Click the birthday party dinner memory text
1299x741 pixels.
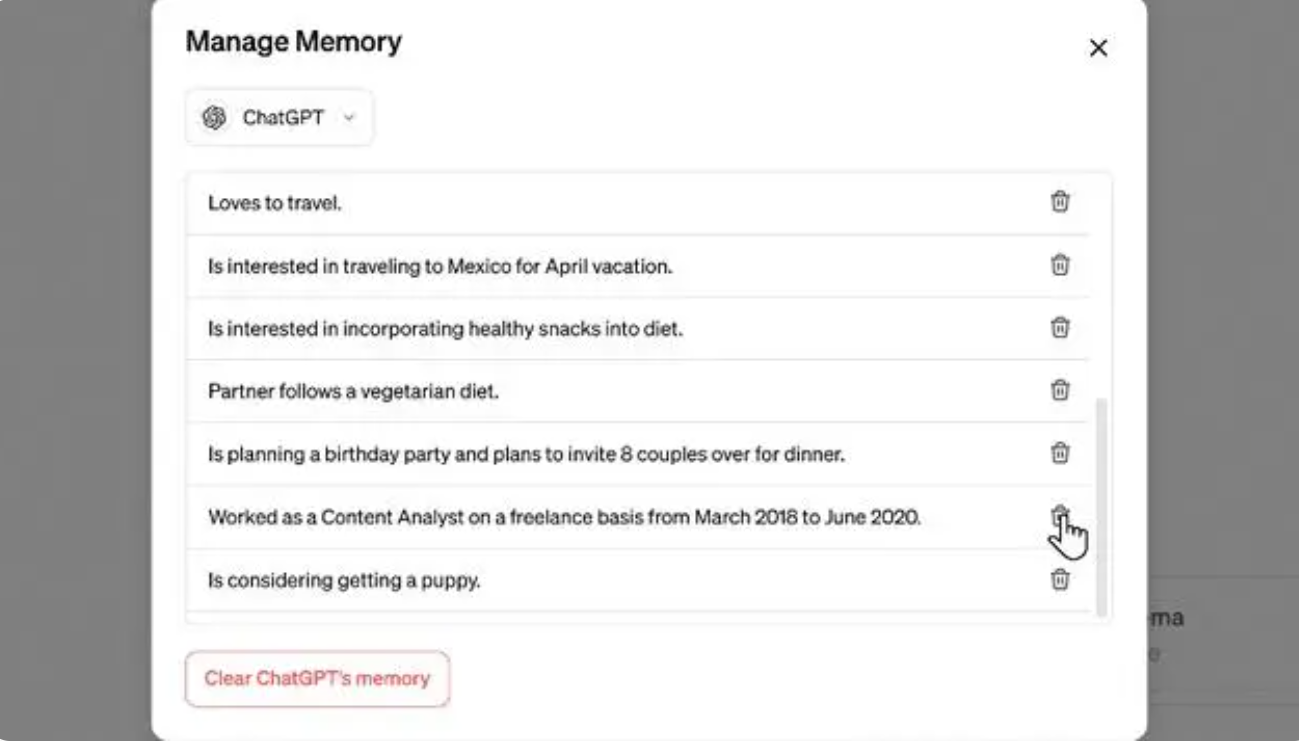point(527,455)
